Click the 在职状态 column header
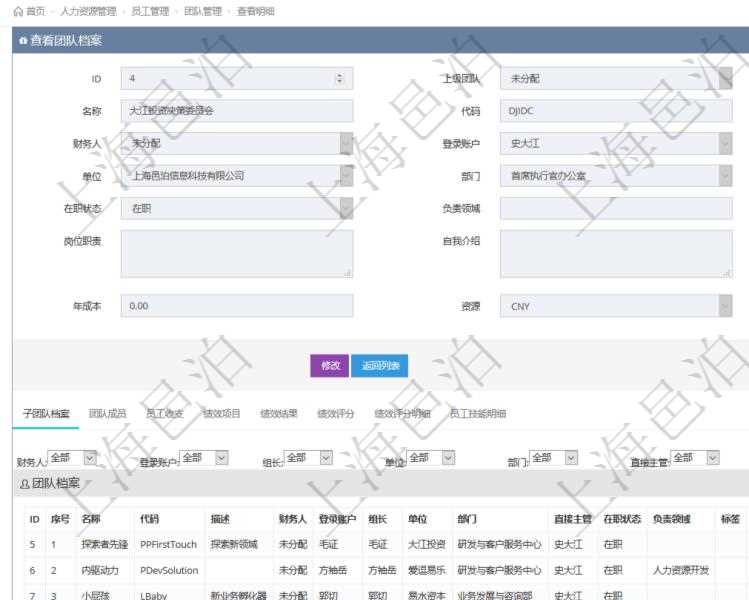Viewport: 749px width, 600px height. [622, 519]
